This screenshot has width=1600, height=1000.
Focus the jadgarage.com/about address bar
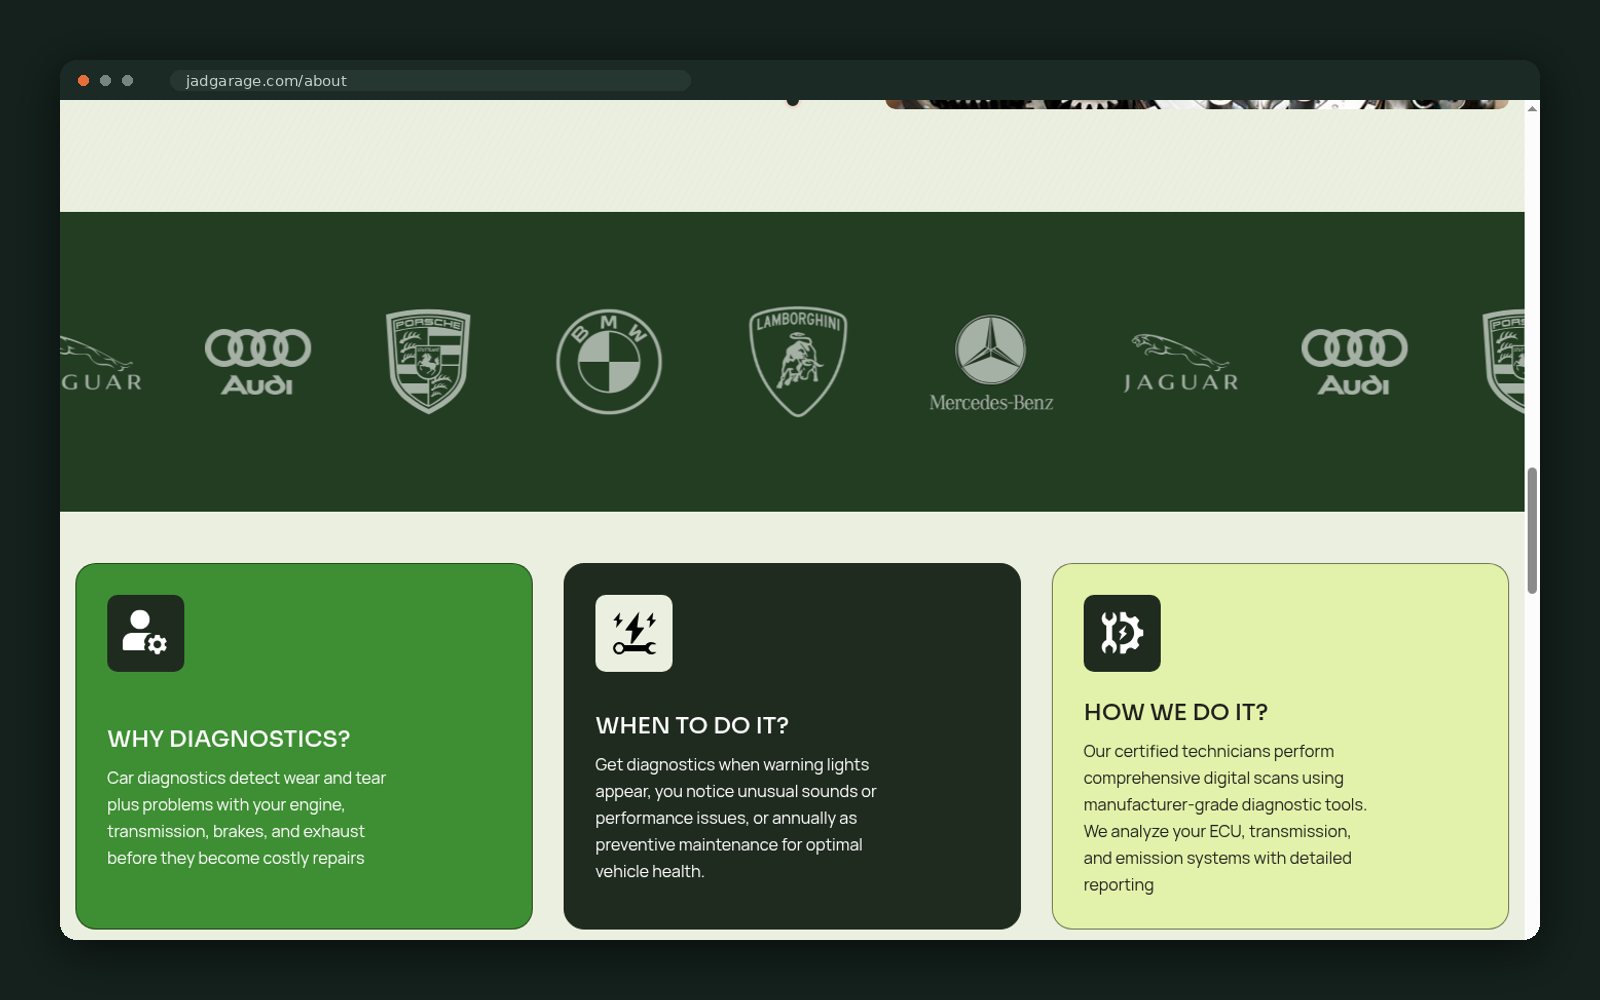tap(430, 81)
